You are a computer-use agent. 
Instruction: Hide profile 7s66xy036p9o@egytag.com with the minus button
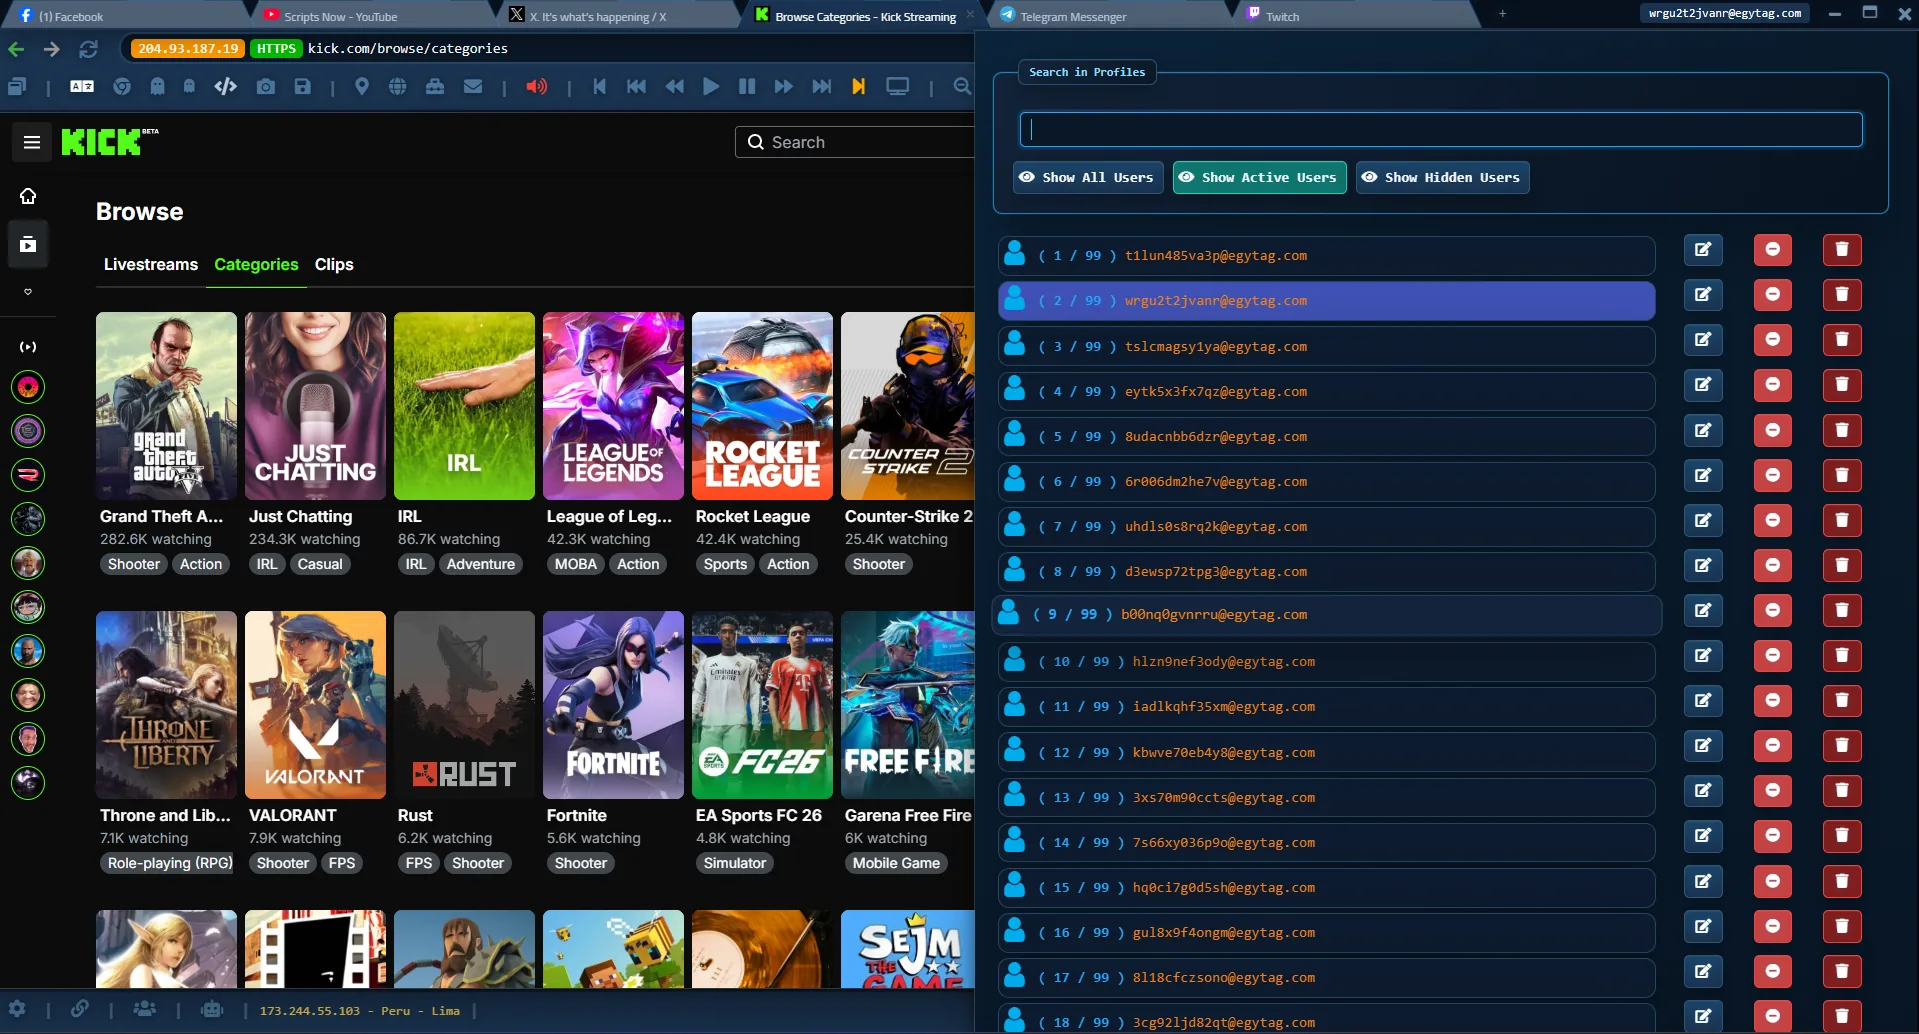[x=1773, y=835]
